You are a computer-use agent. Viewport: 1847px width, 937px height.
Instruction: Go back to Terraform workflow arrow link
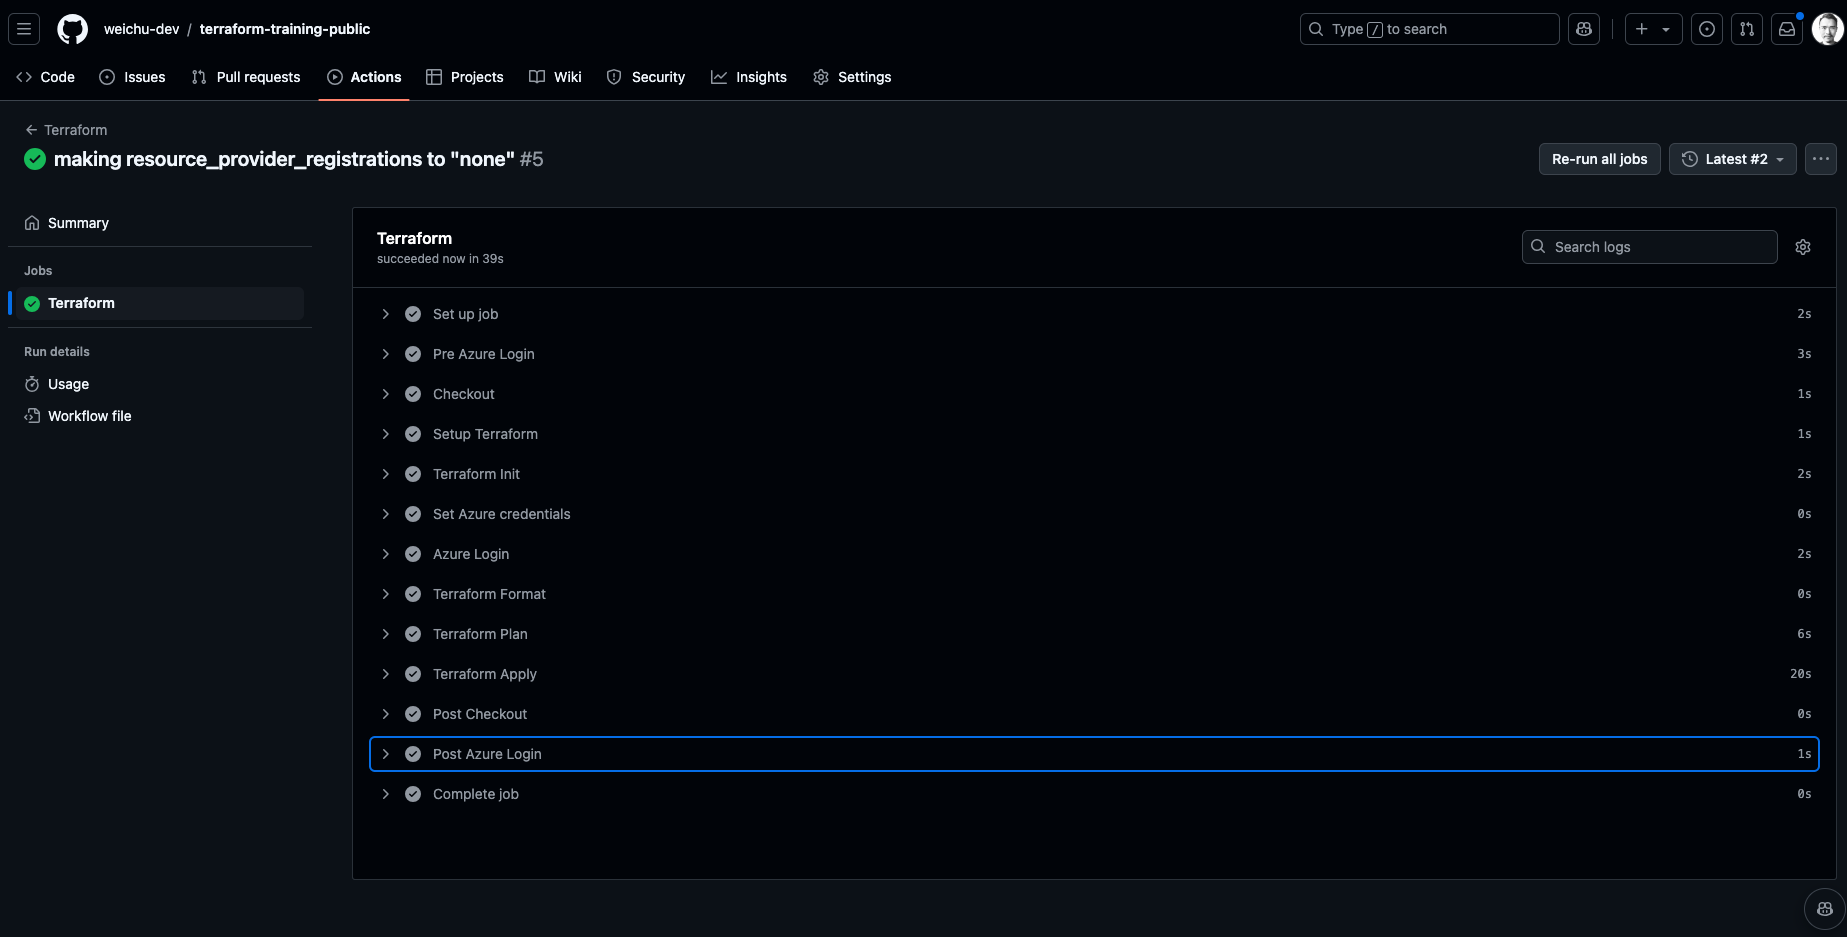point(66,130)
